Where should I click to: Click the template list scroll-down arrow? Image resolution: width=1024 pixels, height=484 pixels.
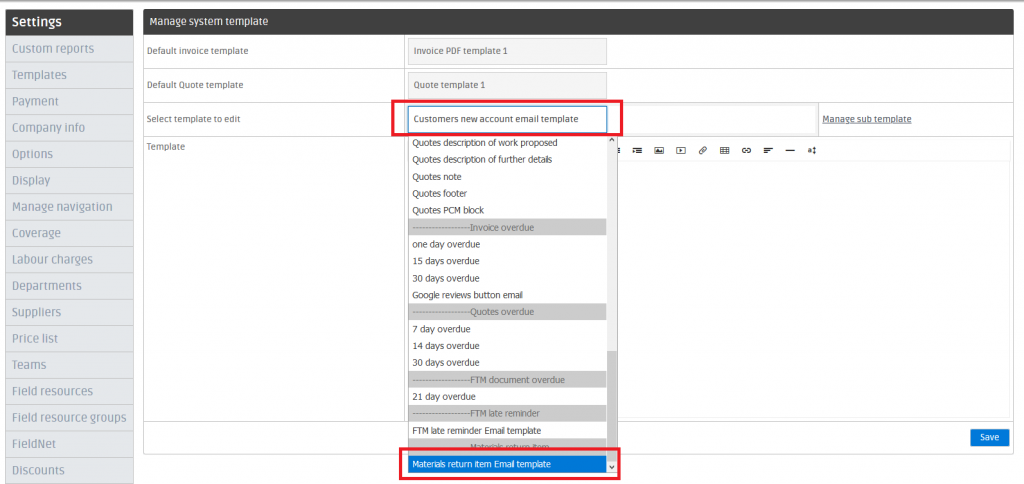[x=611, y=467]
